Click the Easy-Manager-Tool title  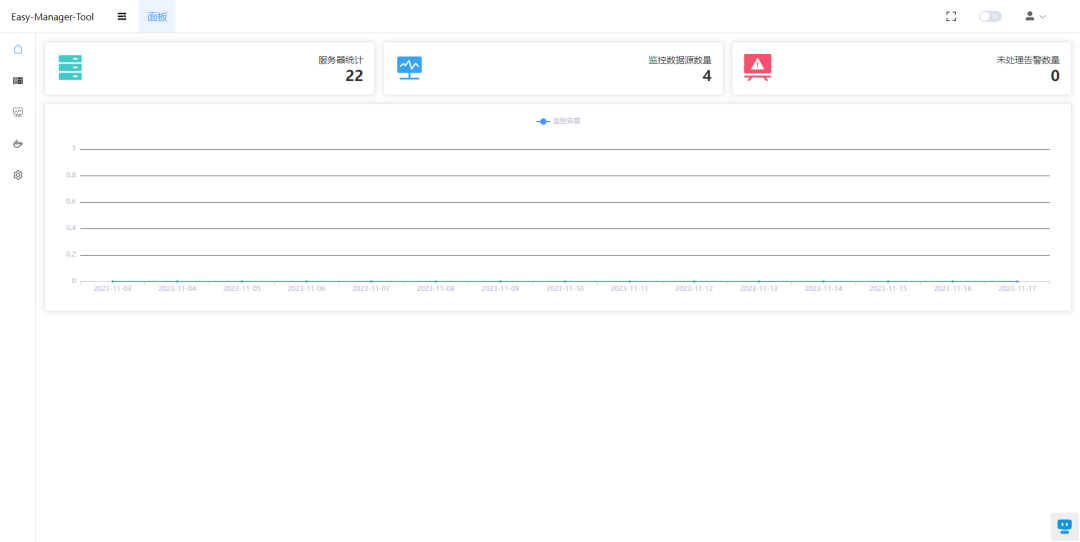[52, 17]
